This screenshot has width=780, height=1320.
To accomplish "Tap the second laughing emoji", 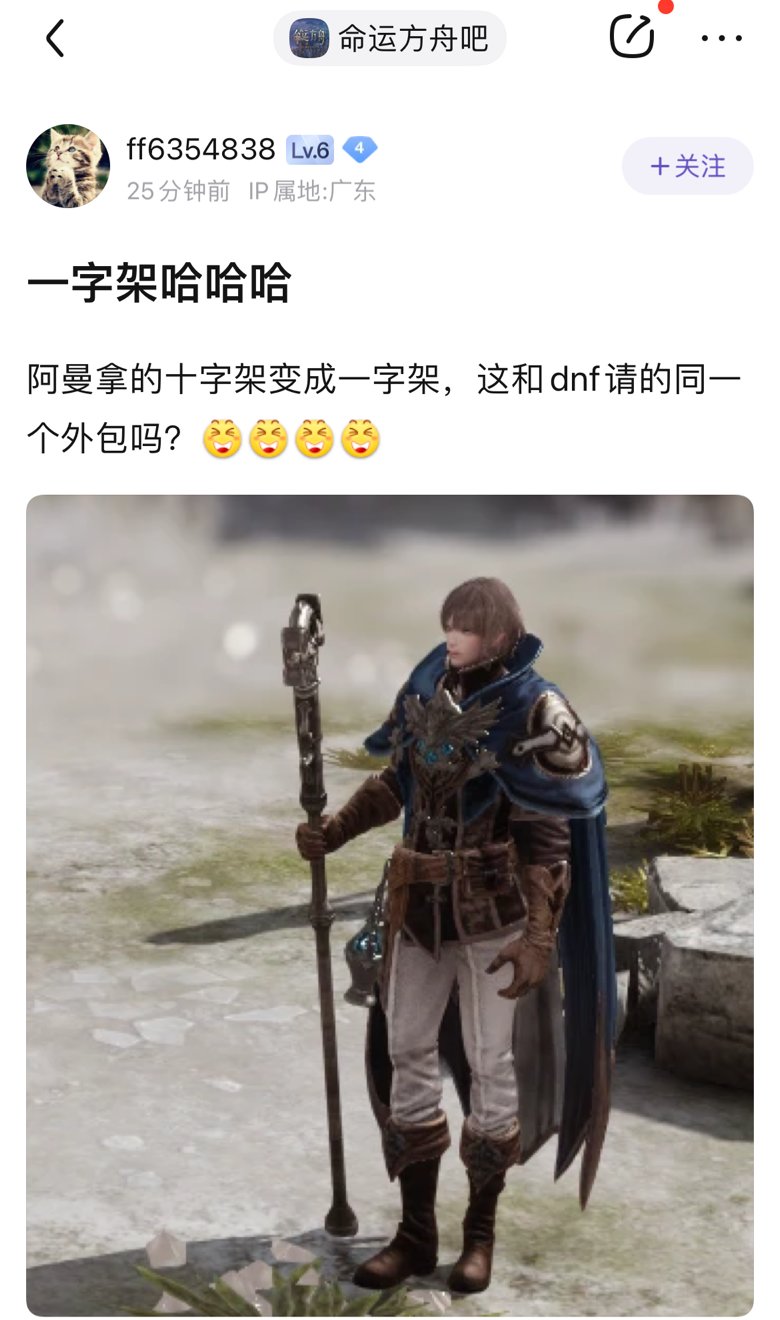I will click(268, 439).
